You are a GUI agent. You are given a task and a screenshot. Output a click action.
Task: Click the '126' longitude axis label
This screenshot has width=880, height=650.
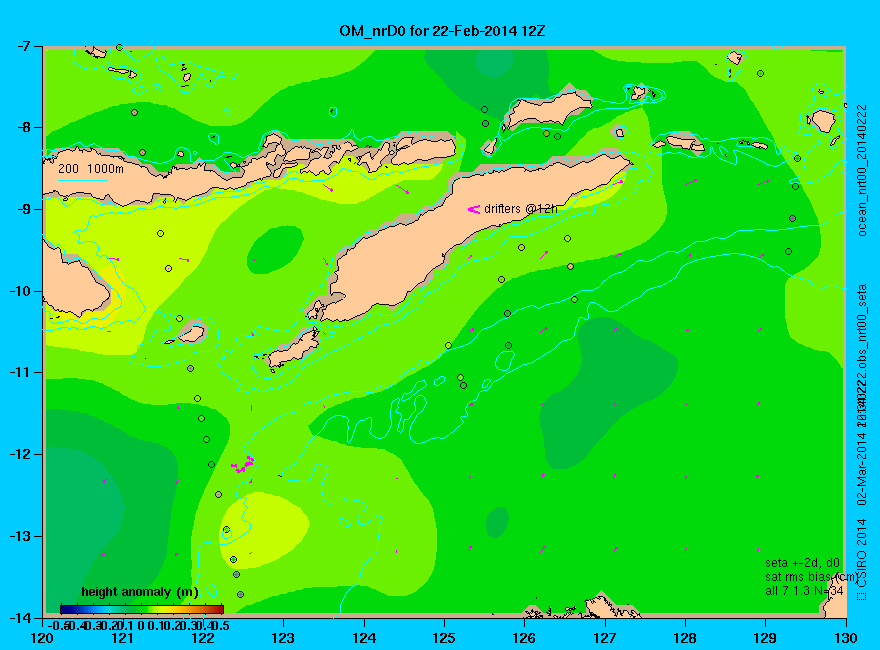click(525, 638)
